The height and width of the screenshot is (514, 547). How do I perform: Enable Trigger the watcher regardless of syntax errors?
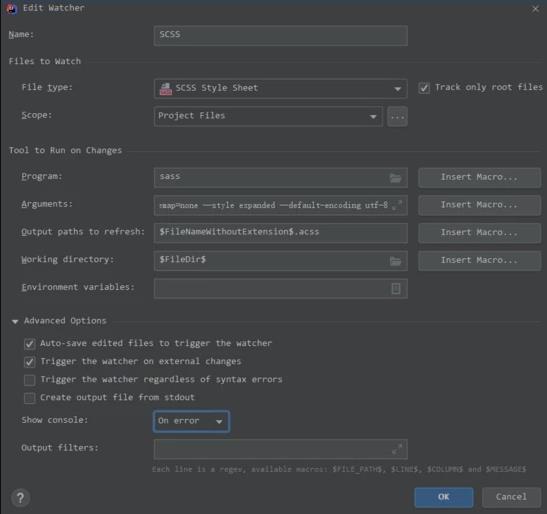[30, 380]
